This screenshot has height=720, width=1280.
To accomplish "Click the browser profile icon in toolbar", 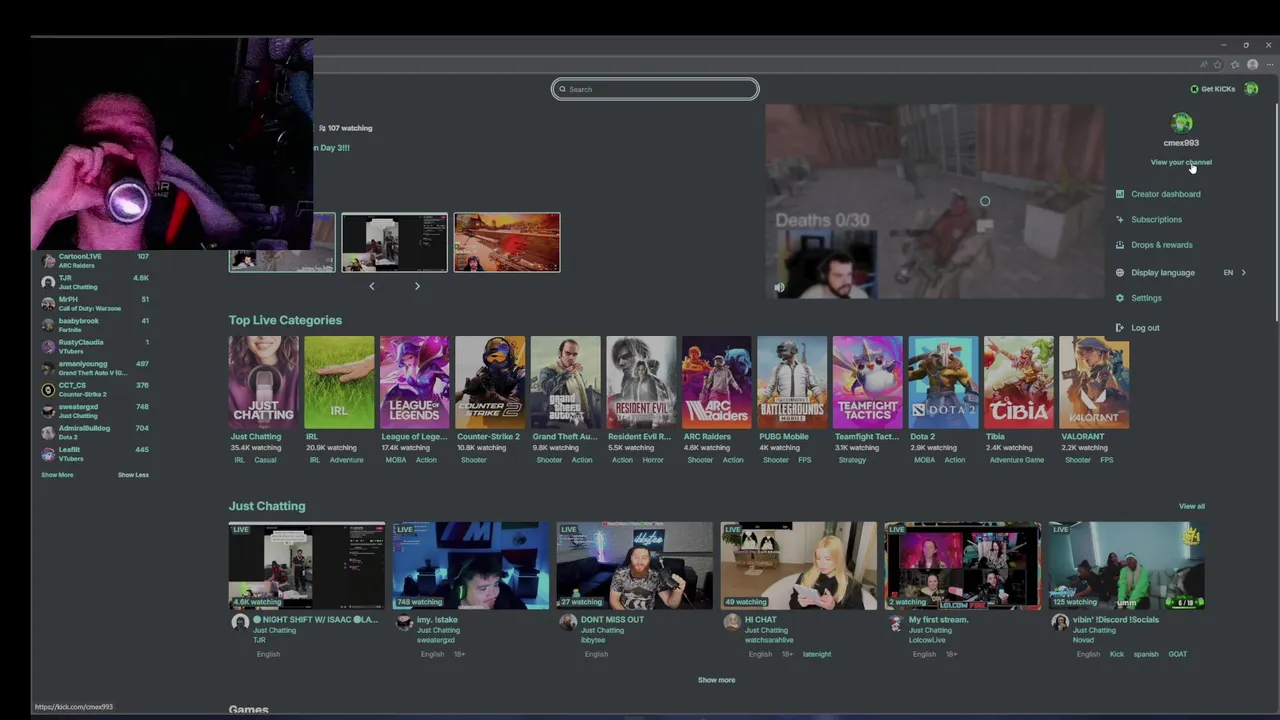I will 1252,65.
